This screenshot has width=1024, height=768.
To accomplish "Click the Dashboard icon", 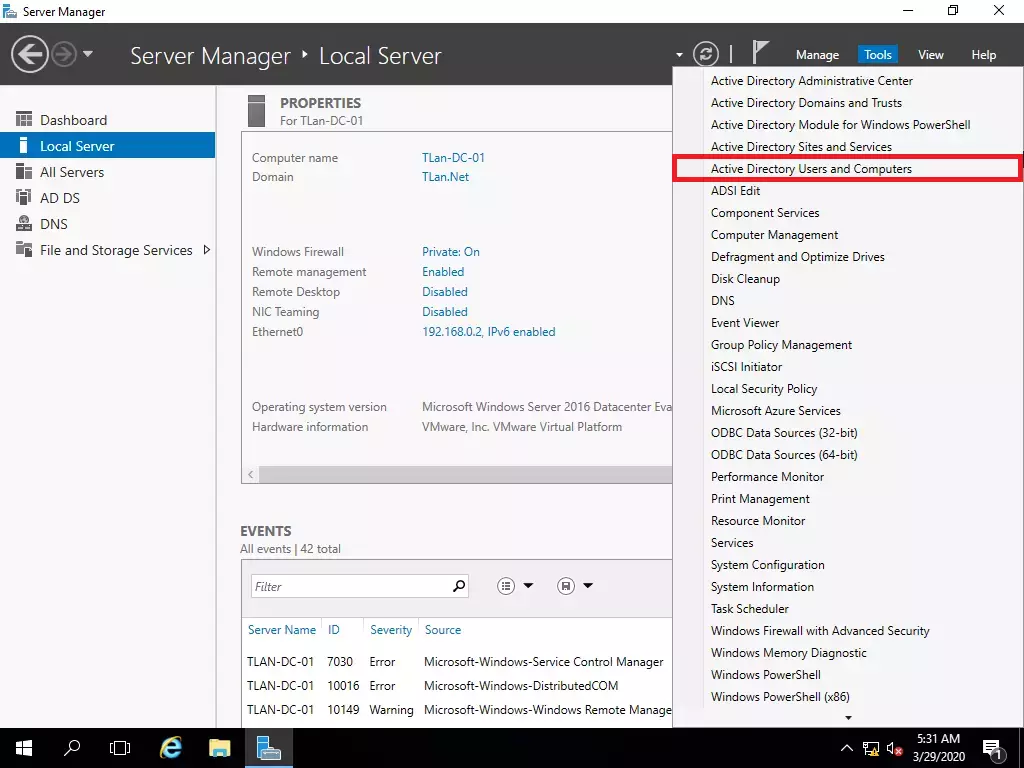I will [24, 119].
